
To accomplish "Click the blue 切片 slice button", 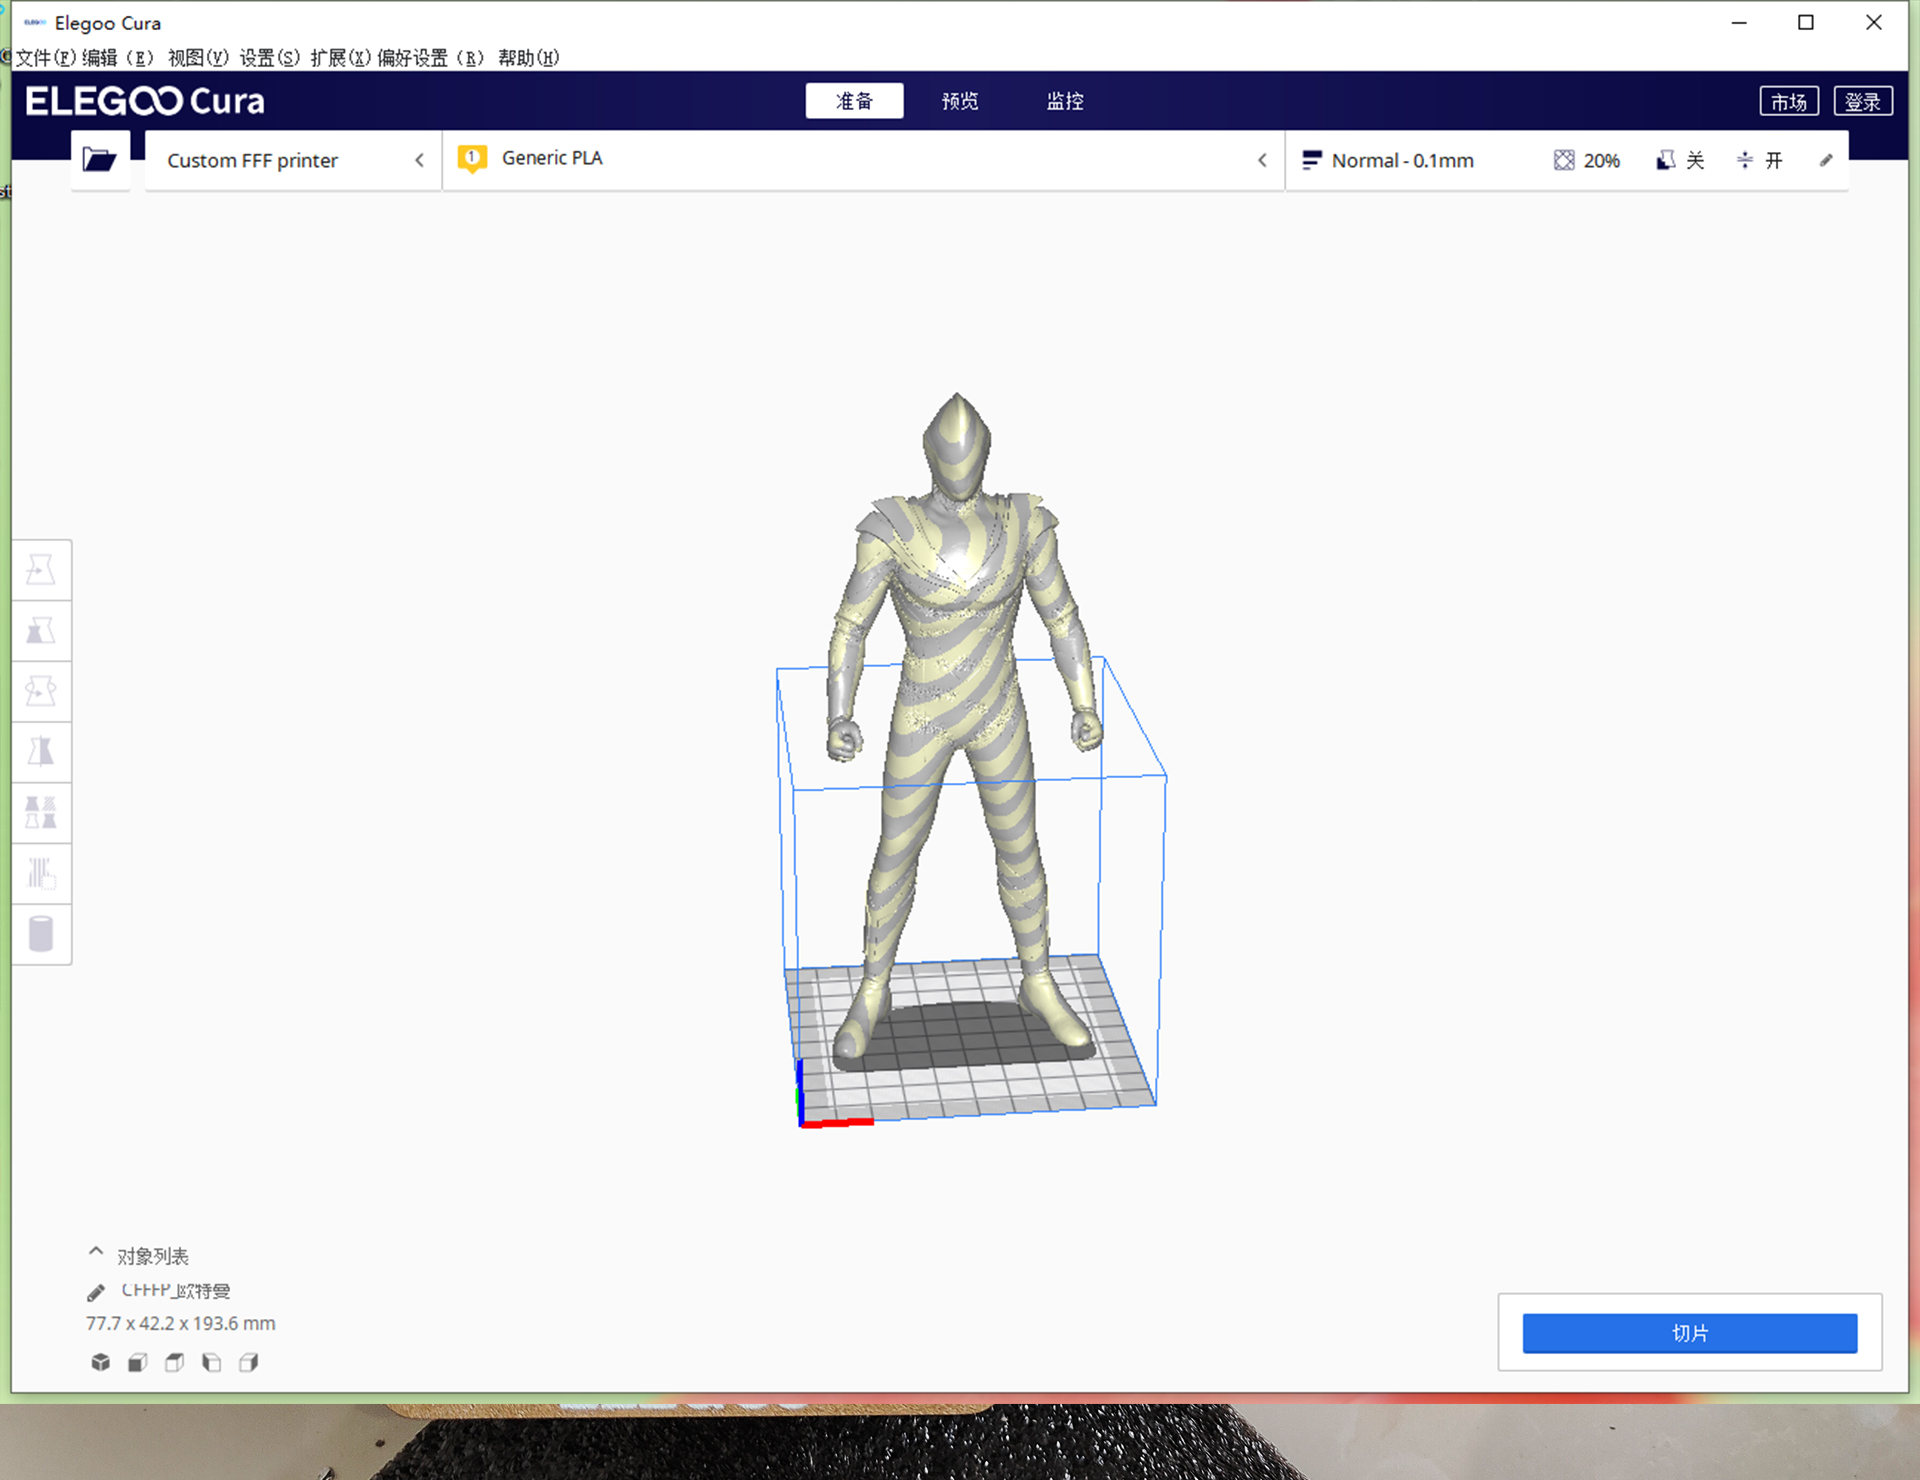I will coord(1689,1333).
